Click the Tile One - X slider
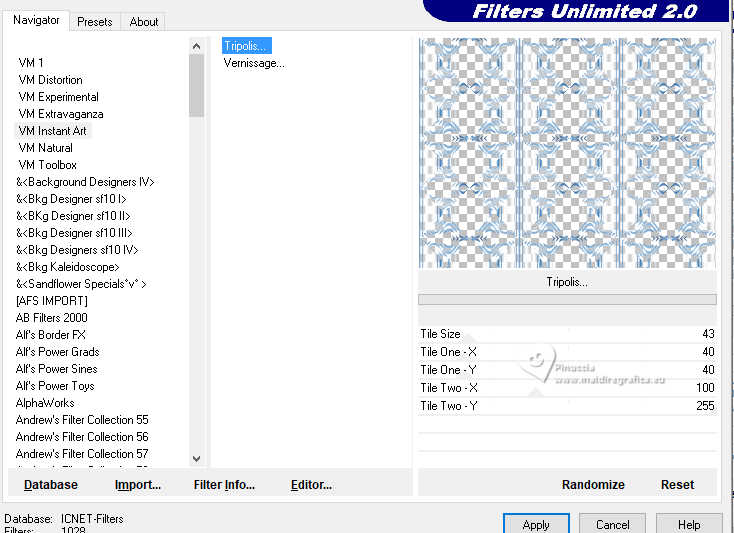 pyautogui.click(x=567, y=352)
